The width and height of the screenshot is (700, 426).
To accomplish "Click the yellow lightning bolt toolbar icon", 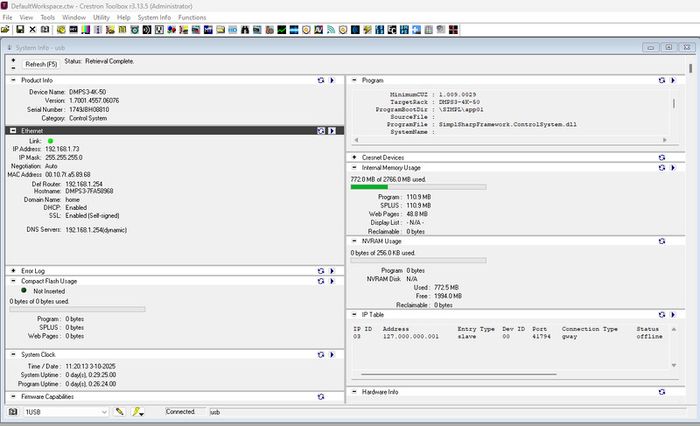I will point(367,29).
